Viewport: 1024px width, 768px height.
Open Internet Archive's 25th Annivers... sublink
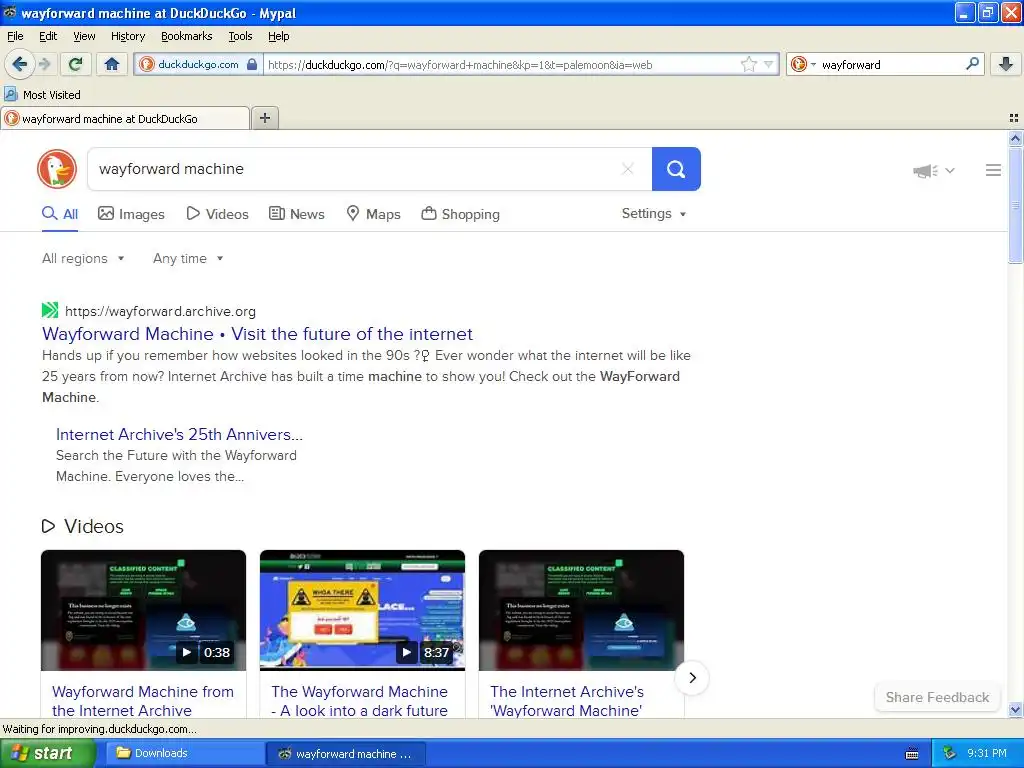[179, 434]
